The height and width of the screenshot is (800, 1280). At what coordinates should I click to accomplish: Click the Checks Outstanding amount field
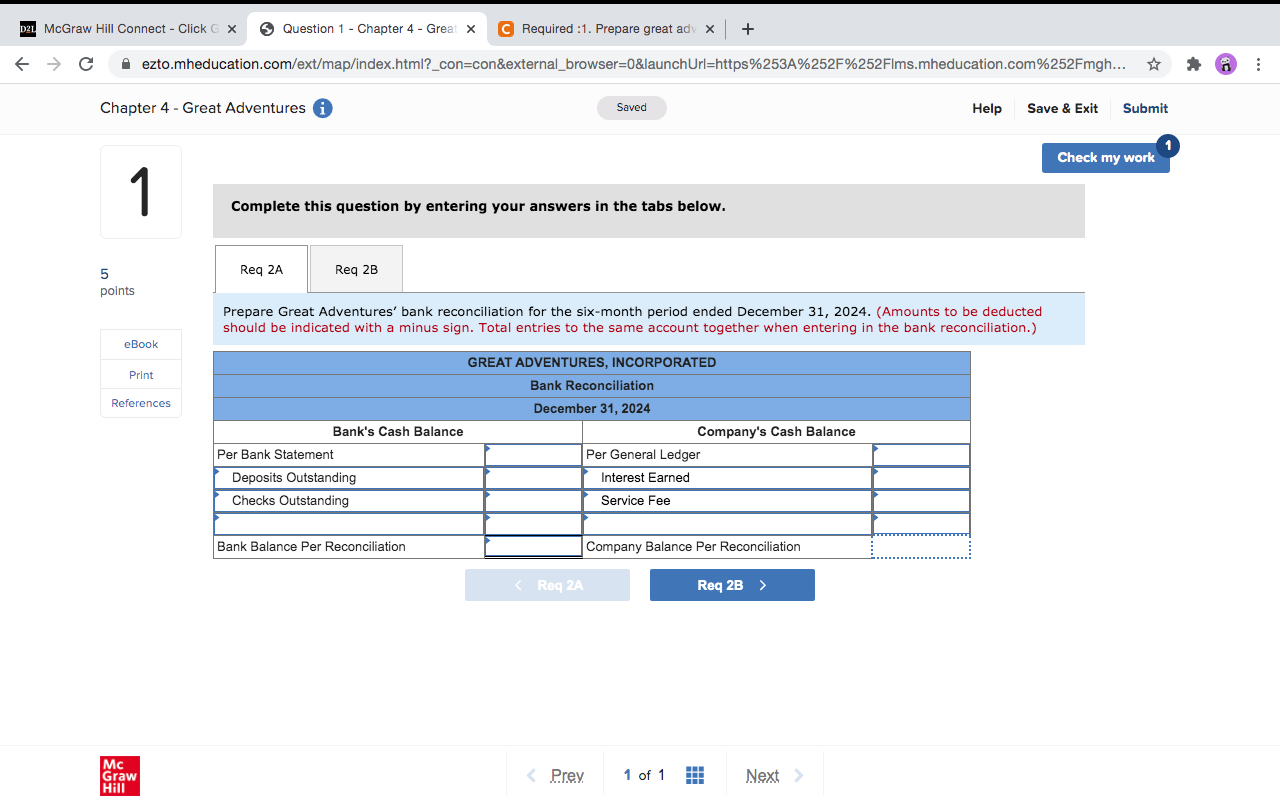pyautogui.click(x=533, y=501)
